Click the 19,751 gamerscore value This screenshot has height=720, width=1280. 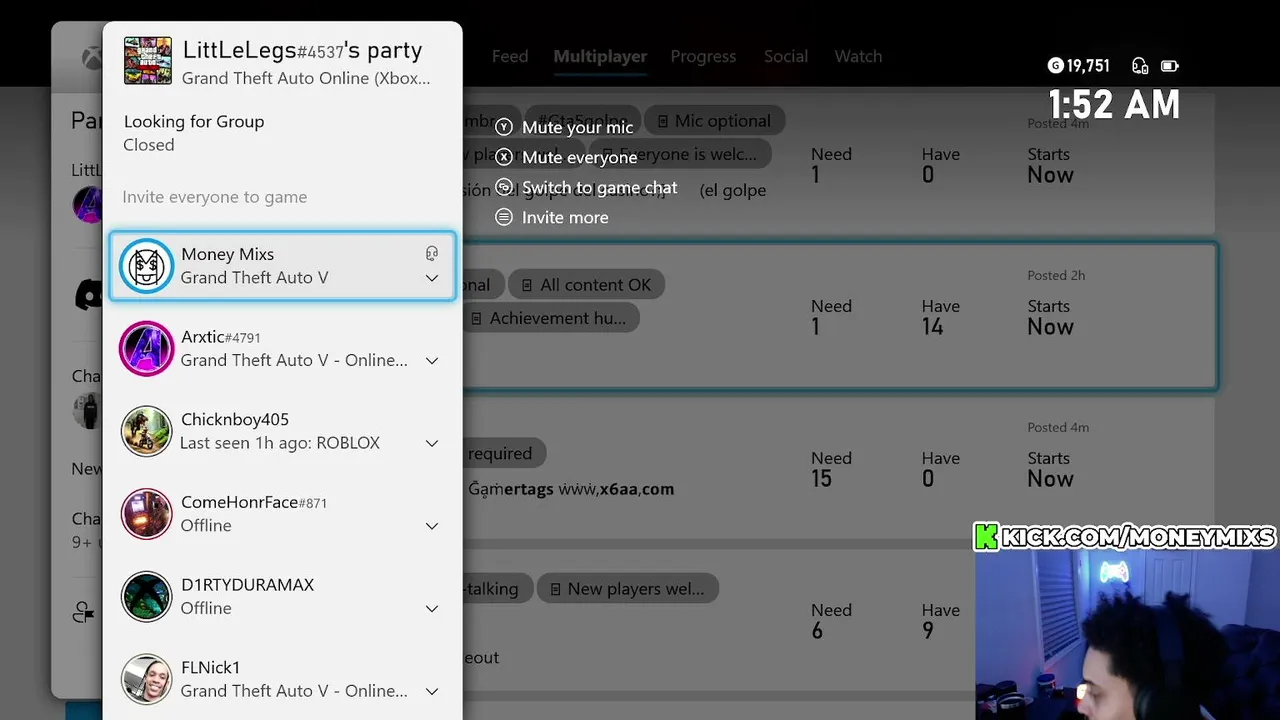[1088, 66]
